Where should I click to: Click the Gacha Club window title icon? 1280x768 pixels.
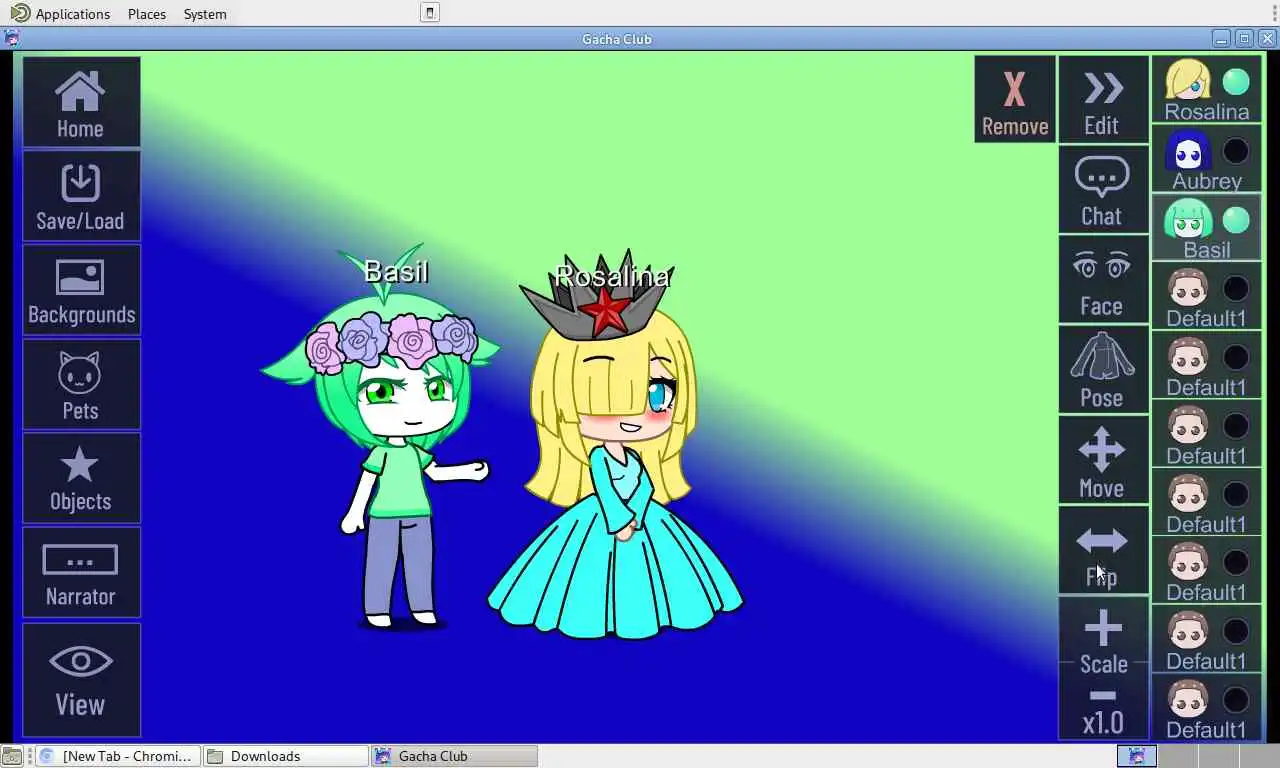coord(11,39)
